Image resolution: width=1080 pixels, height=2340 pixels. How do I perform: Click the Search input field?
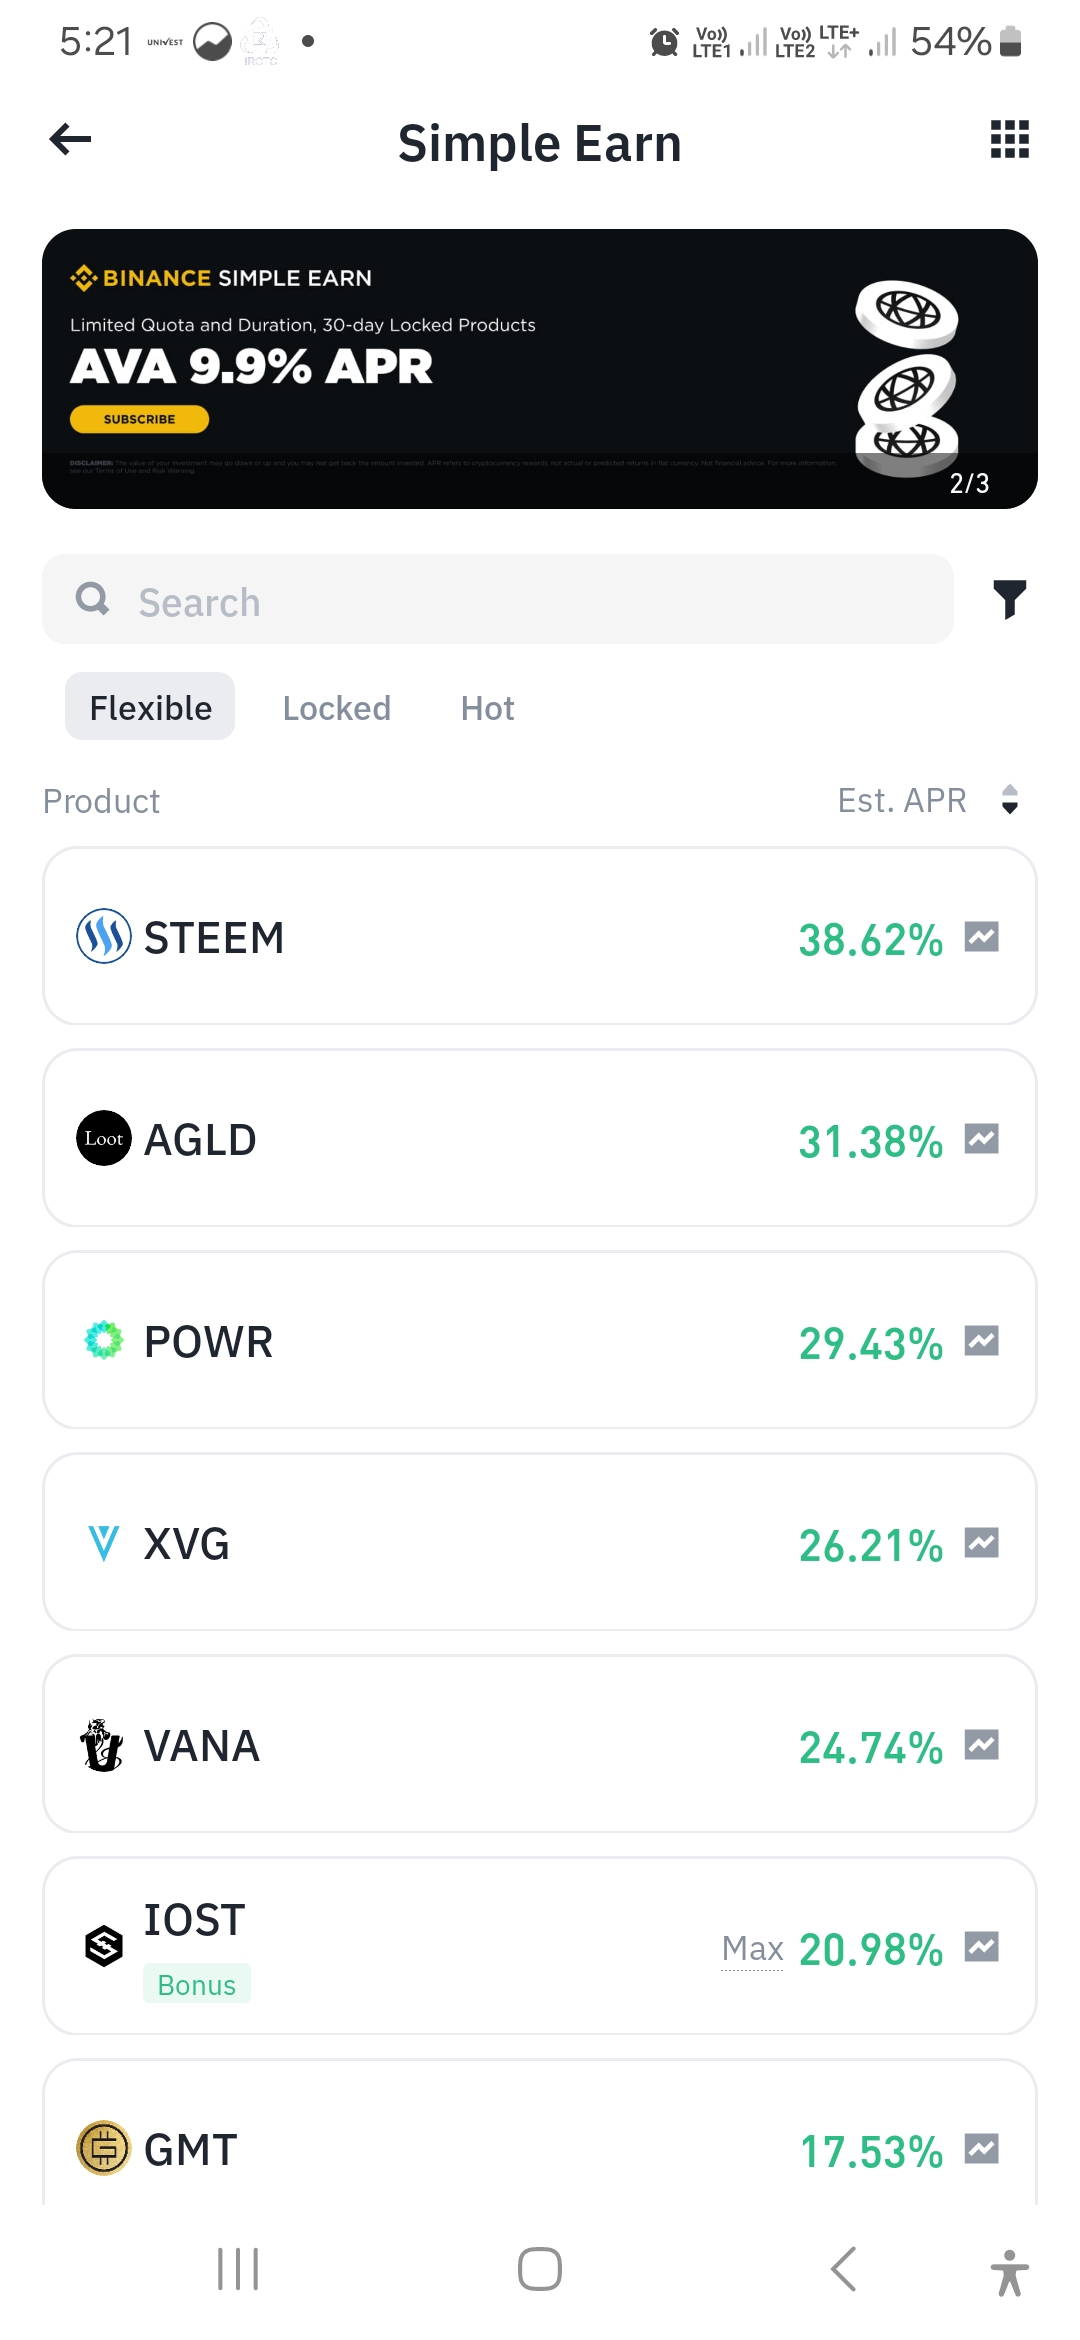(498, 600)
